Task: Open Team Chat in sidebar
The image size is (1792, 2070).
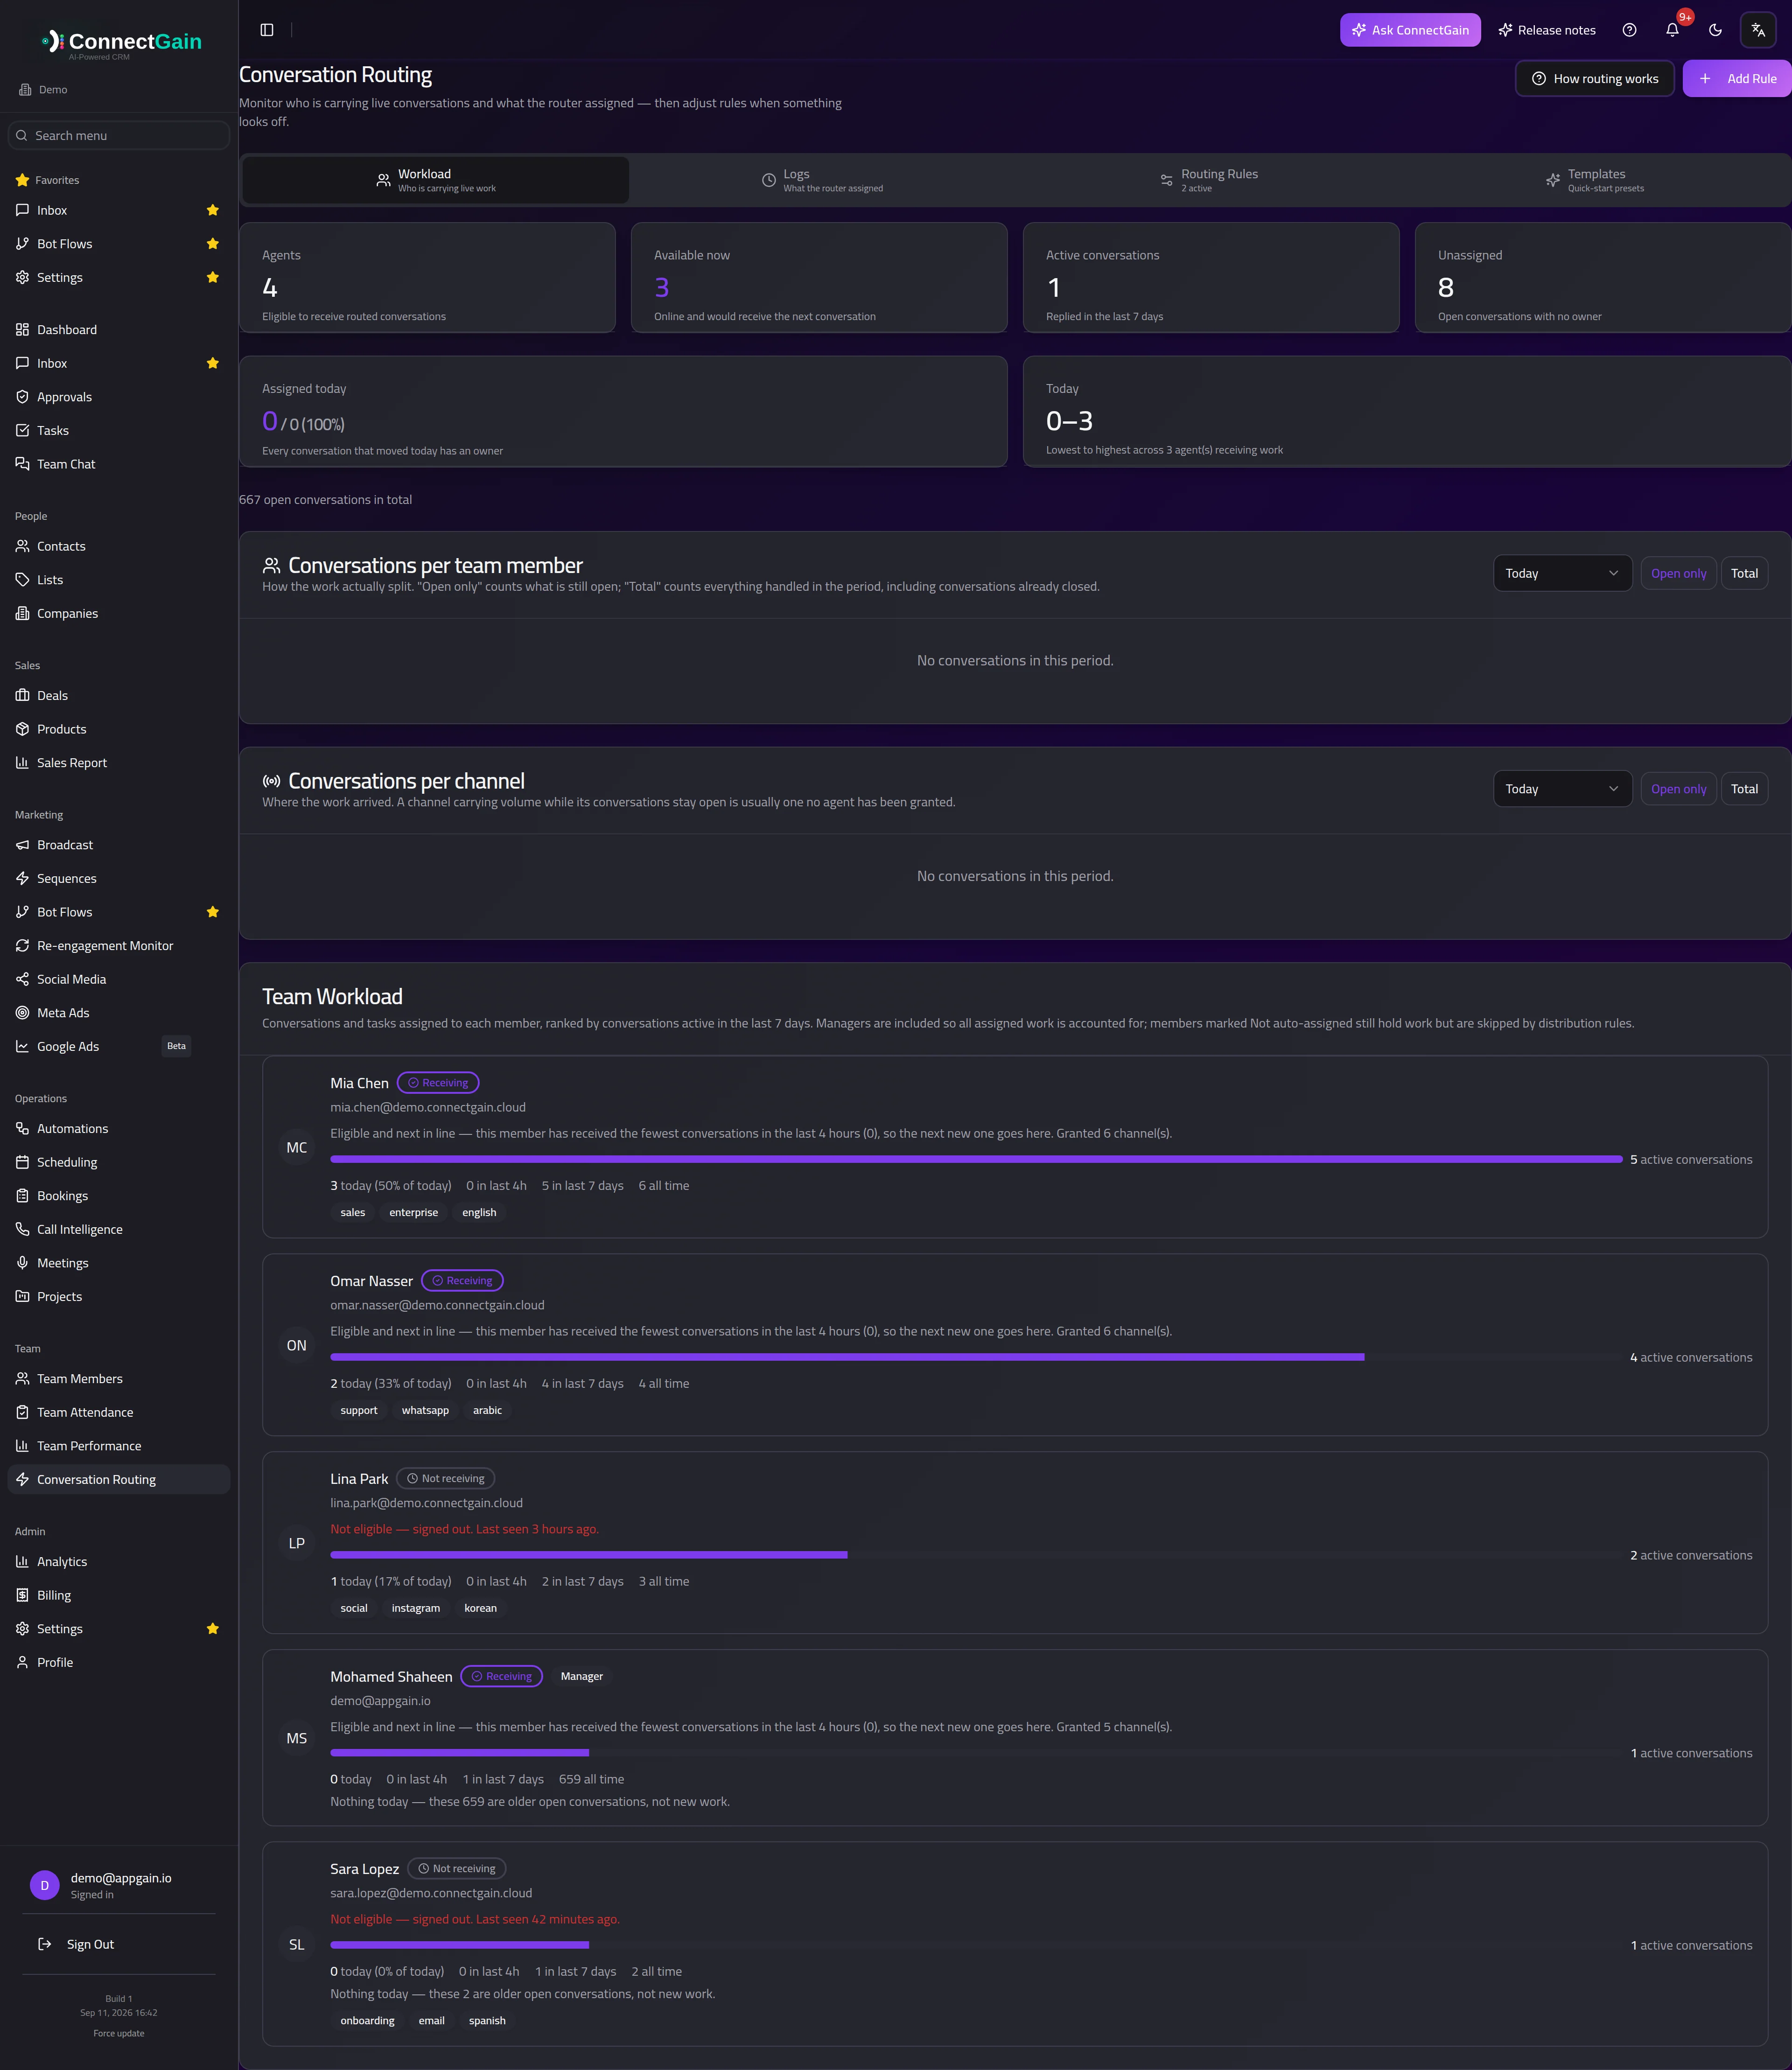Action: [x=119, y=464]
